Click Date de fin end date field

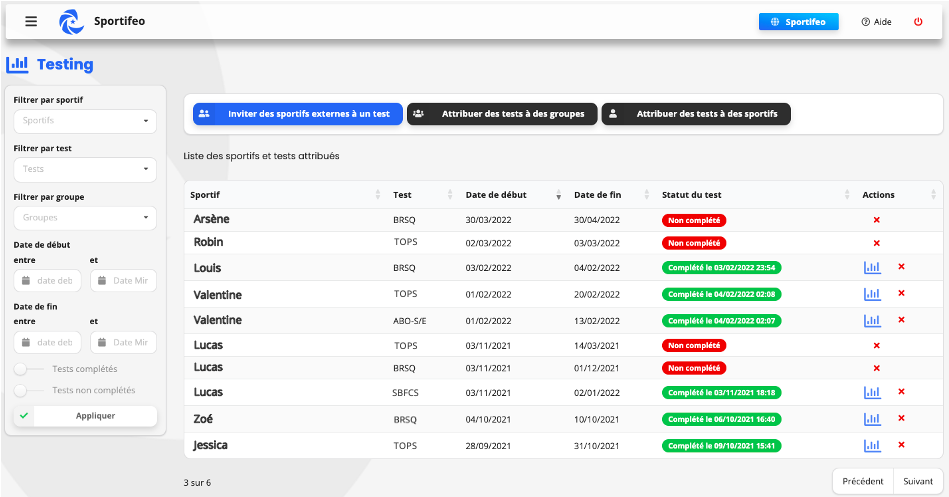tap(123, 343)
